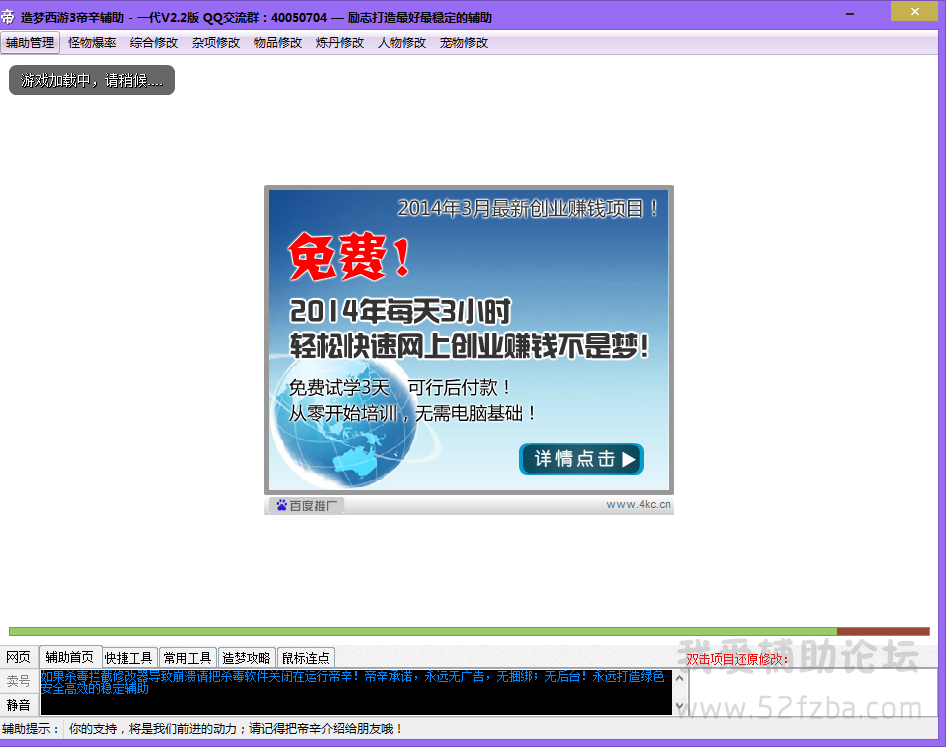Open the 物品修改 menu
Viewport: 946px width, 747px height.
(278, 43)
